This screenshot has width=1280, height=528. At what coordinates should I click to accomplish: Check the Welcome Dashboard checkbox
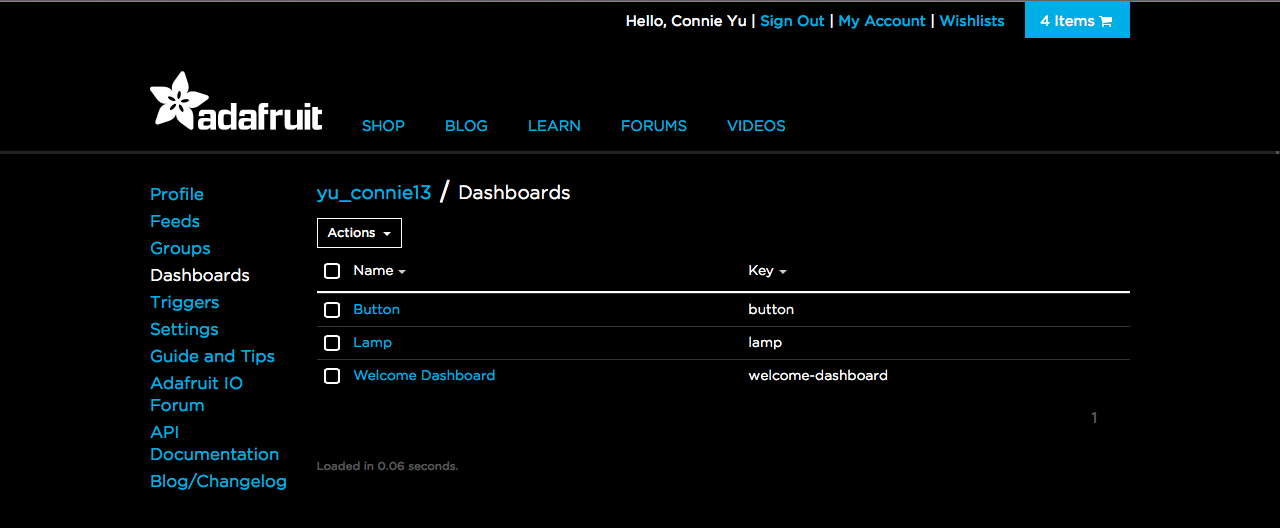[x=332, y=376]
